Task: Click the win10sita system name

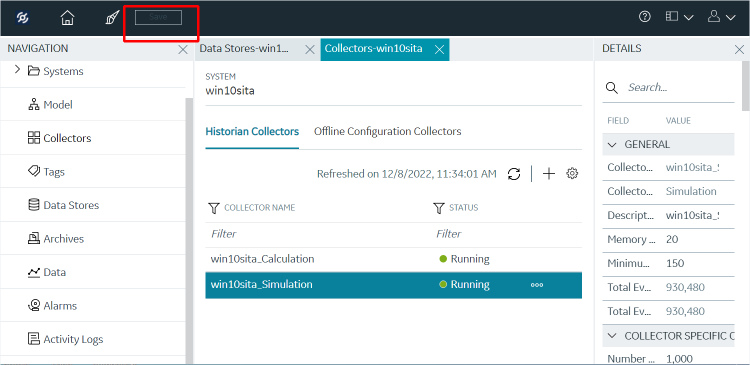Action: (x=230, y=91)
